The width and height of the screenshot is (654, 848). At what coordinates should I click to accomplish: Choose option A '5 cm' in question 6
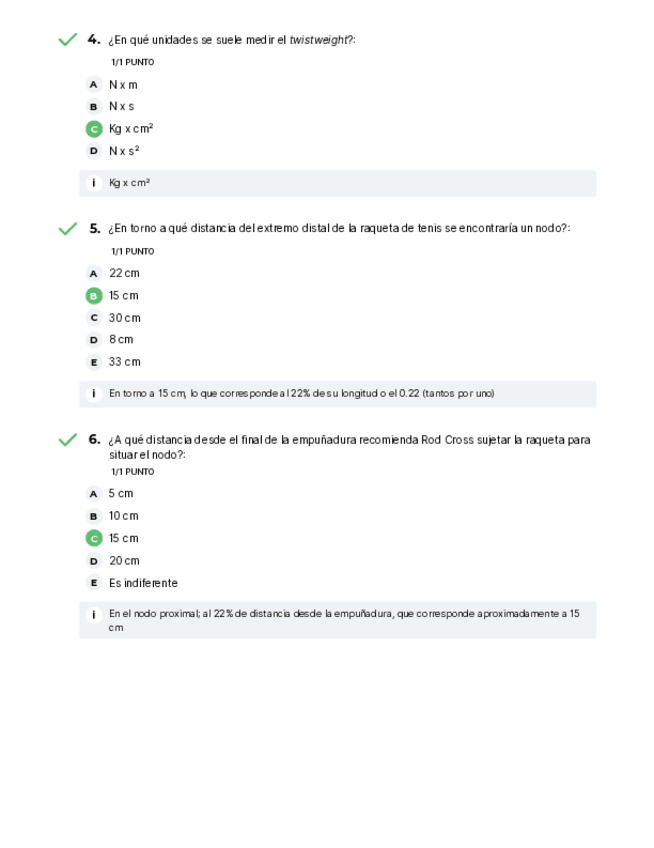94,494
